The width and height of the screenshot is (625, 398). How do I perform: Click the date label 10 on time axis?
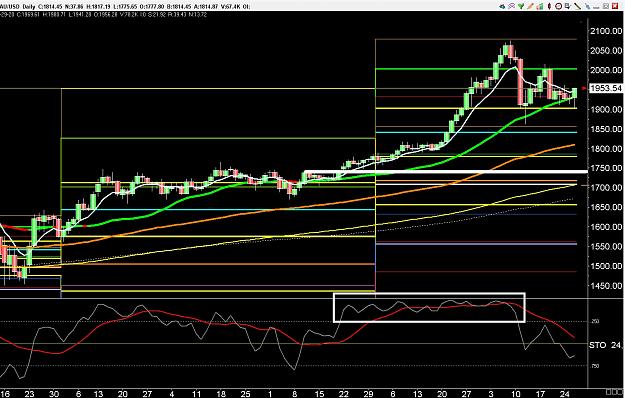[x=516, y=394]
